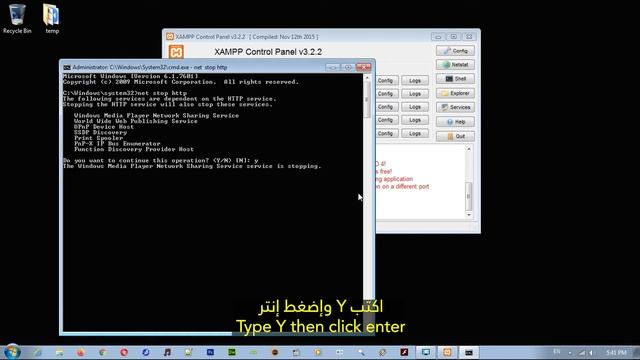The width and height of the screenshot is (640, 360).
Task: Close the XAMPP Control Panel window
Action: 469,37
